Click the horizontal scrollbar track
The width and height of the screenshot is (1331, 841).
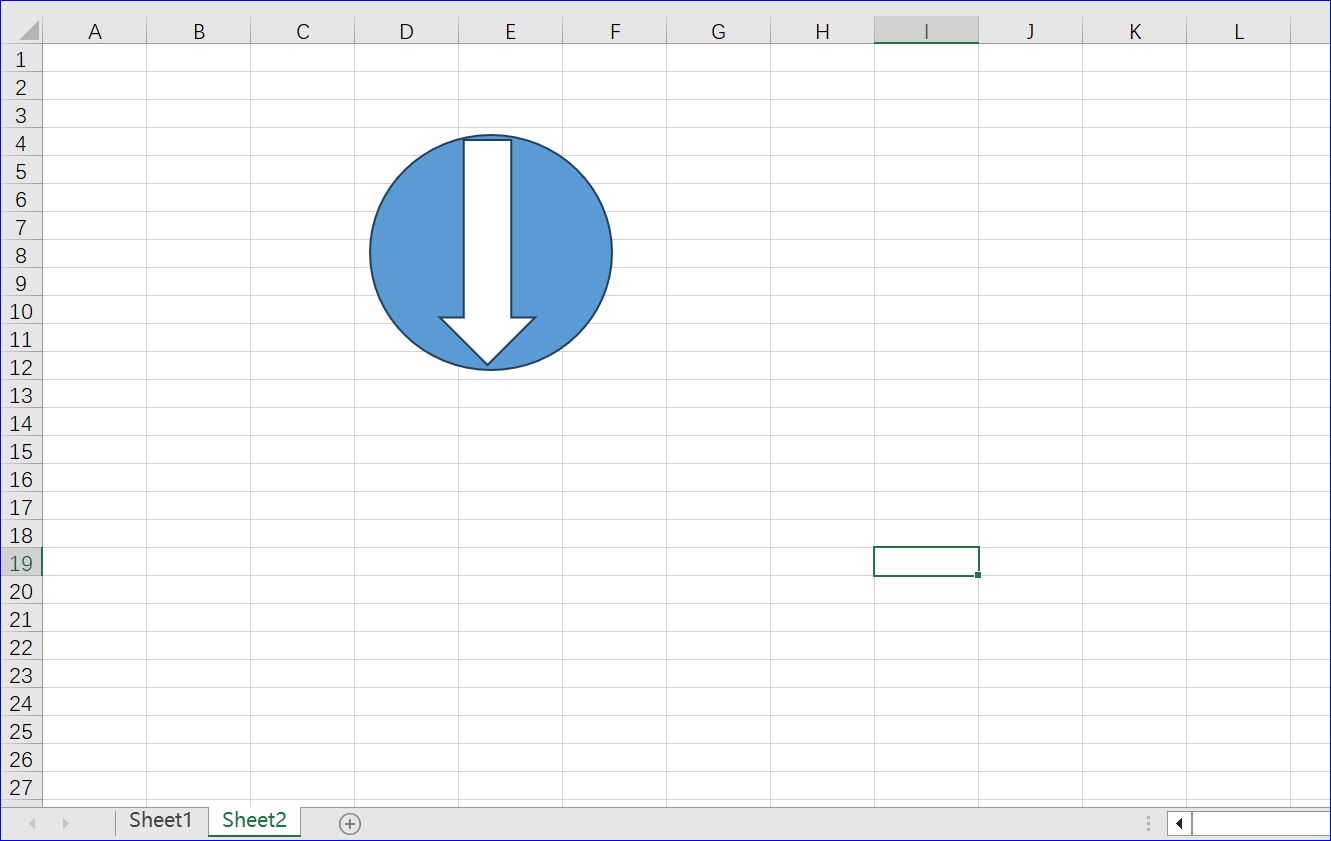[x=1261, y=823]
